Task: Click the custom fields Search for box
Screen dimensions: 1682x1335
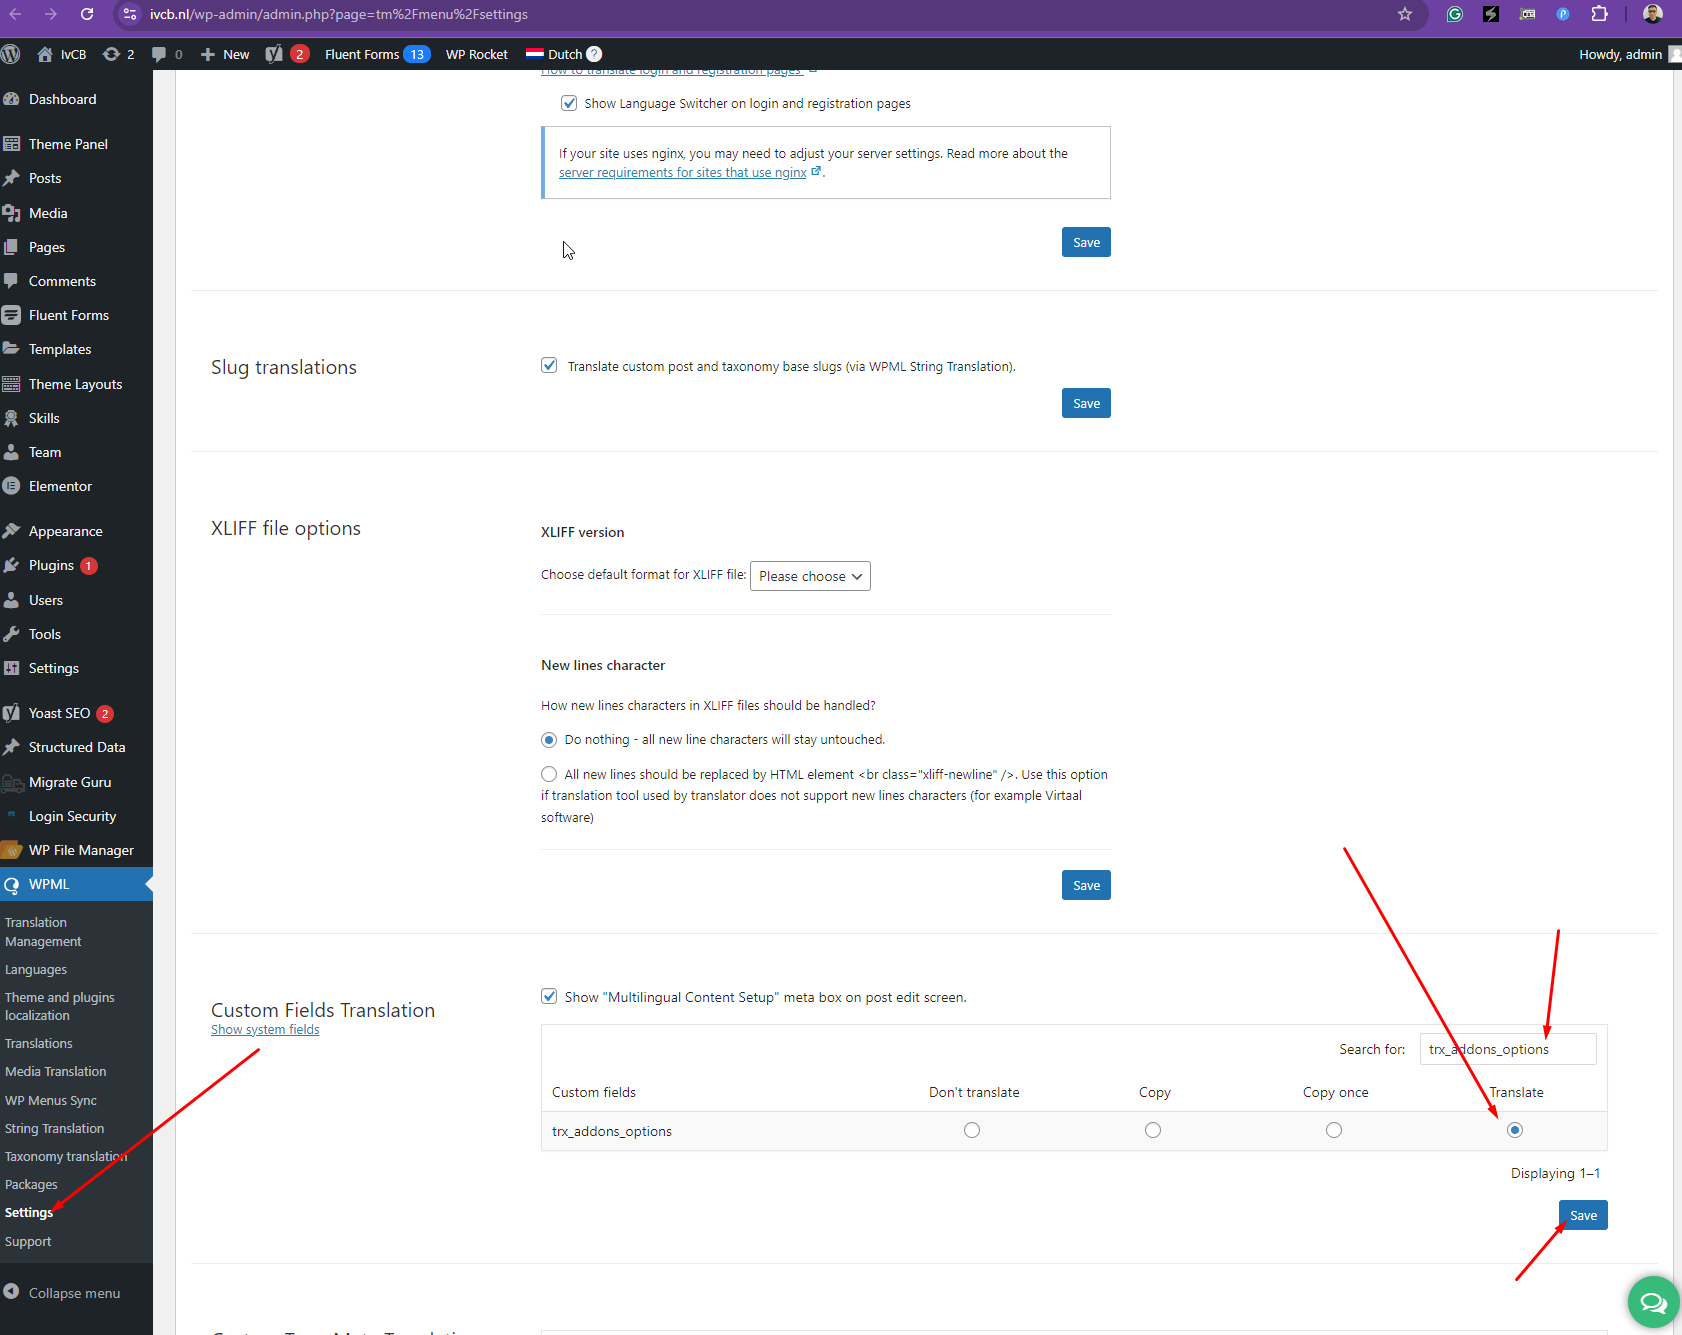Action: (1508, 1049)
